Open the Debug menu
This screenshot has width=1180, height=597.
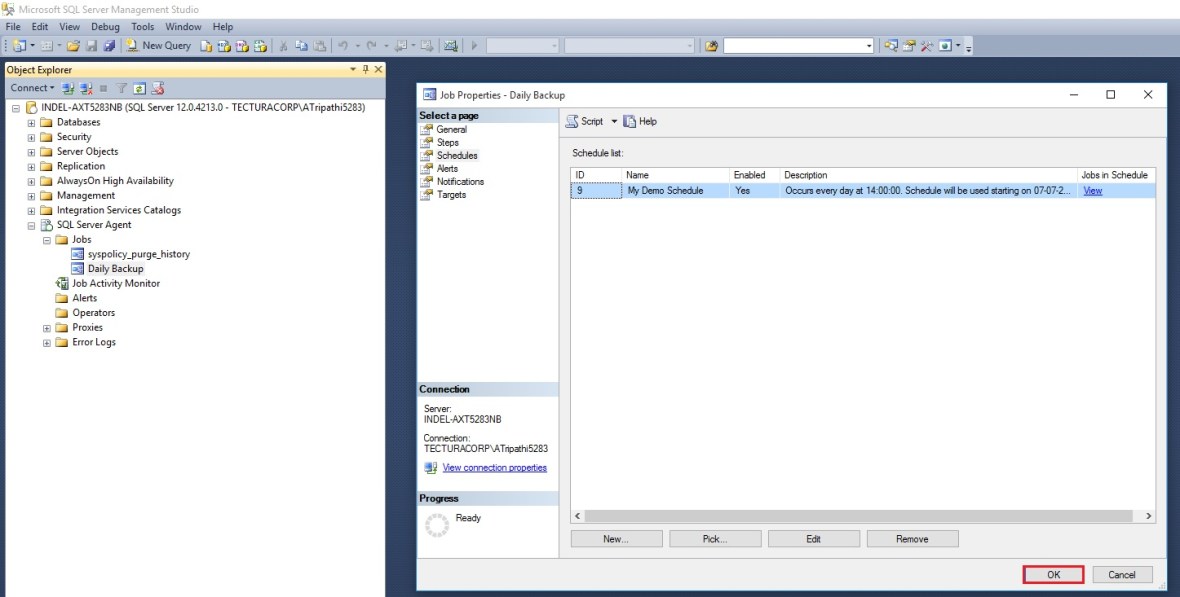[104, 27]
